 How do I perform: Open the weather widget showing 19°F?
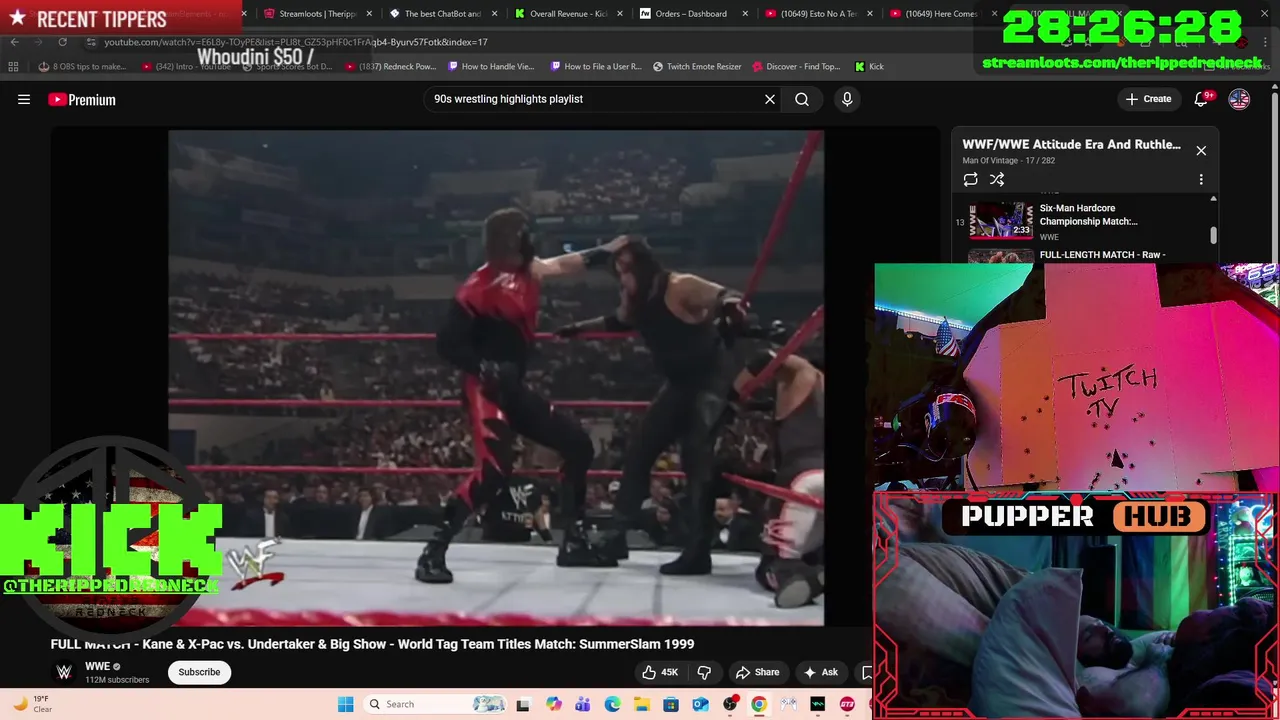[32, 704]
